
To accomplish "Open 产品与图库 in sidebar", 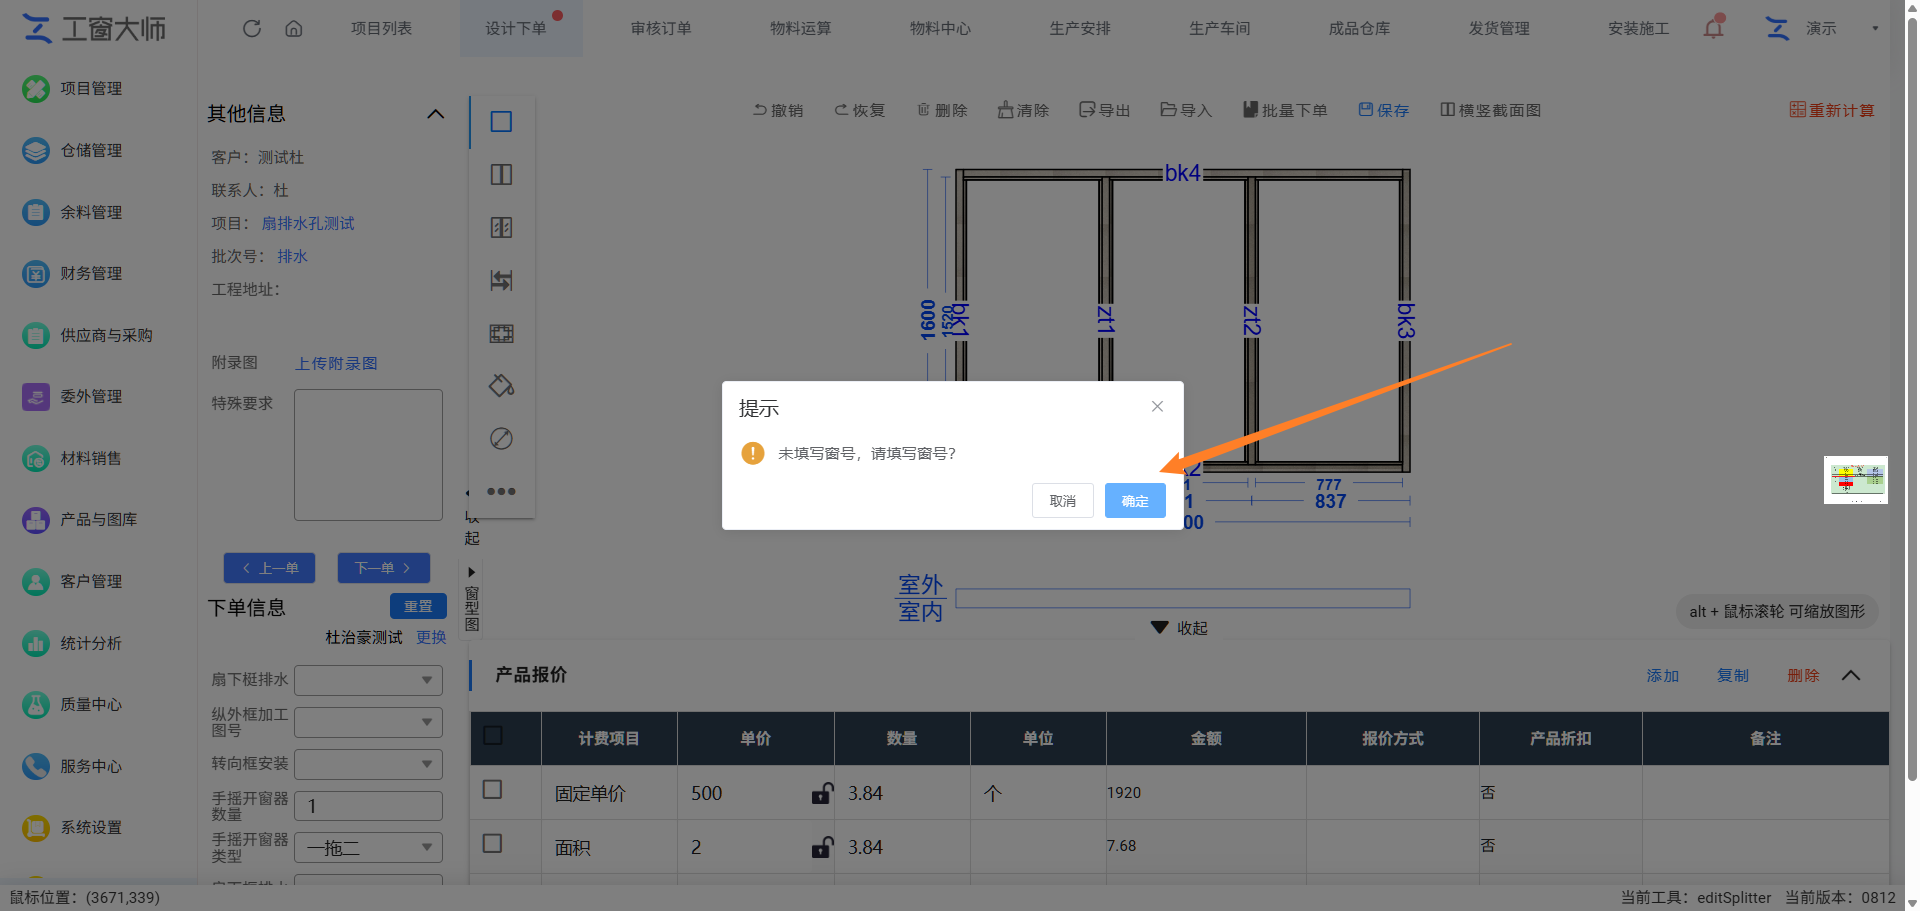I will (x=80, y=520).
